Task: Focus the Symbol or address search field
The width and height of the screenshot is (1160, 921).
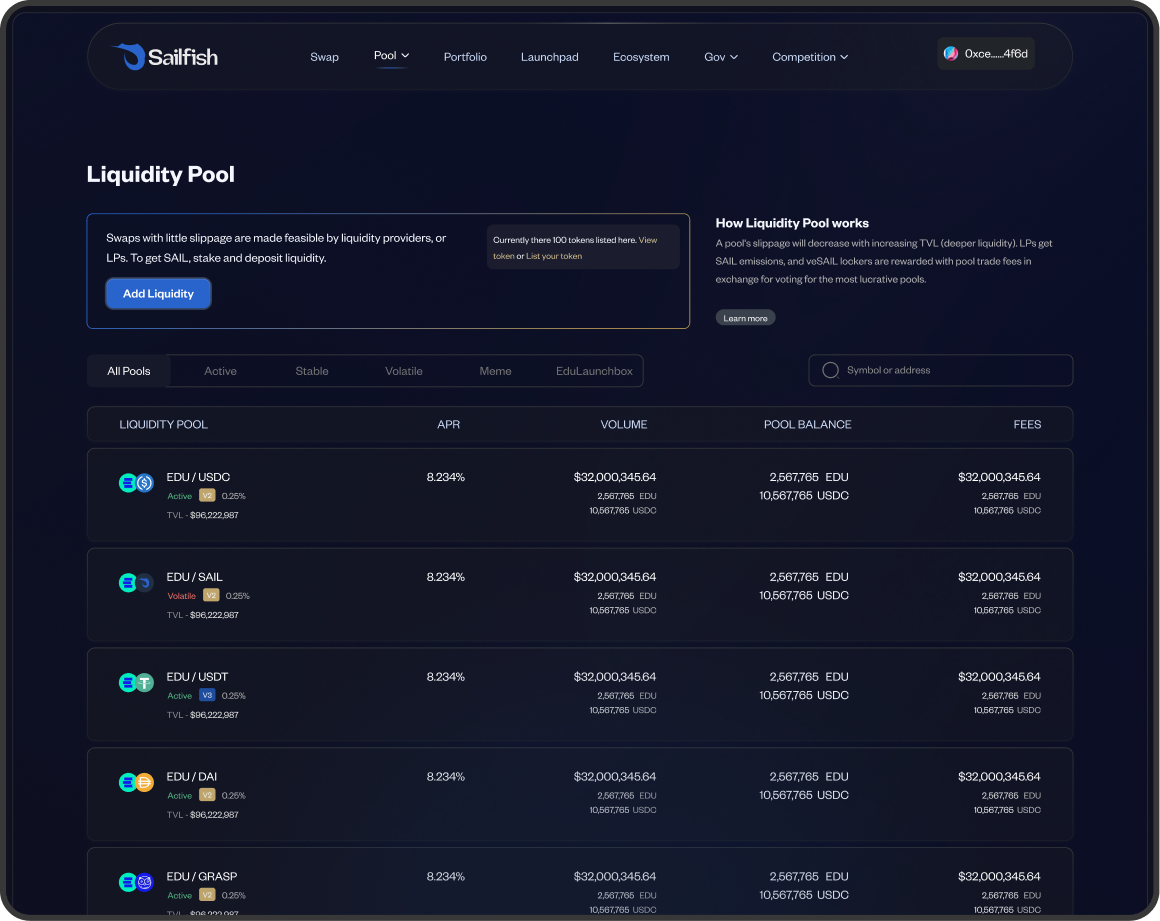Action: (x=950, y=370)
